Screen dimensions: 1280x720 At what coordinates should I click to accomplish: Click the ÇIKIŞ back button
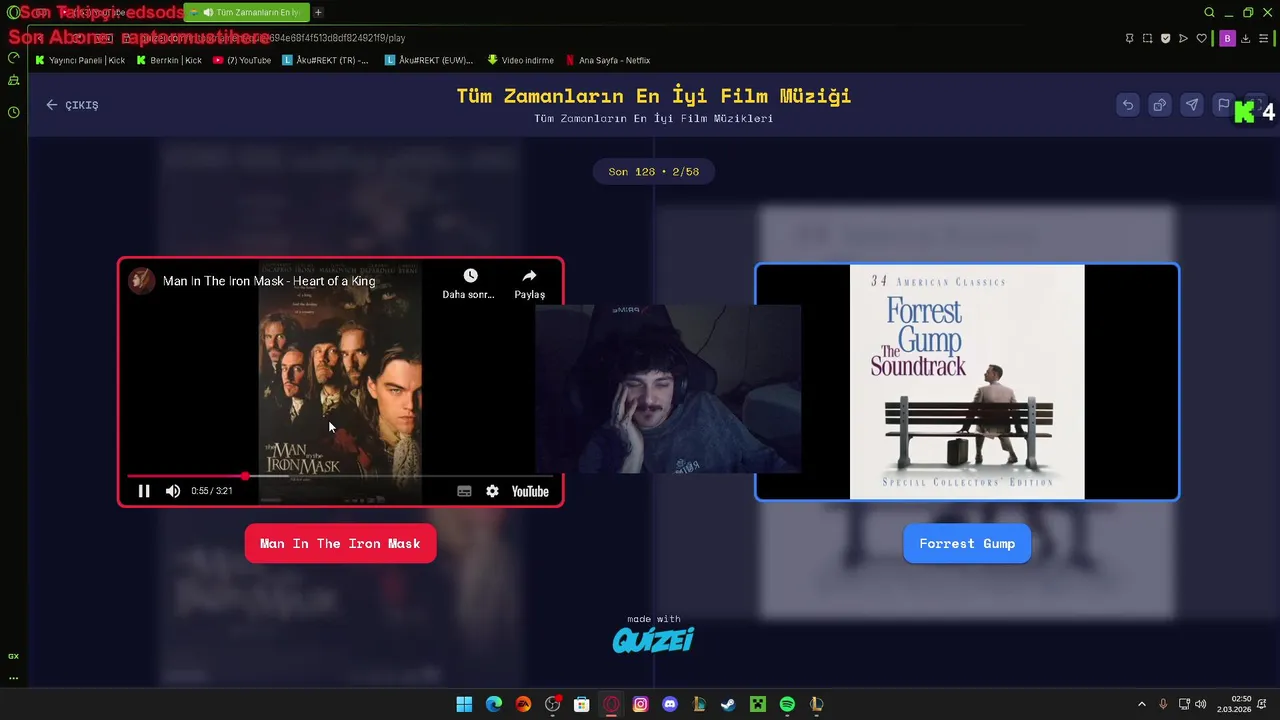point(72,105)
